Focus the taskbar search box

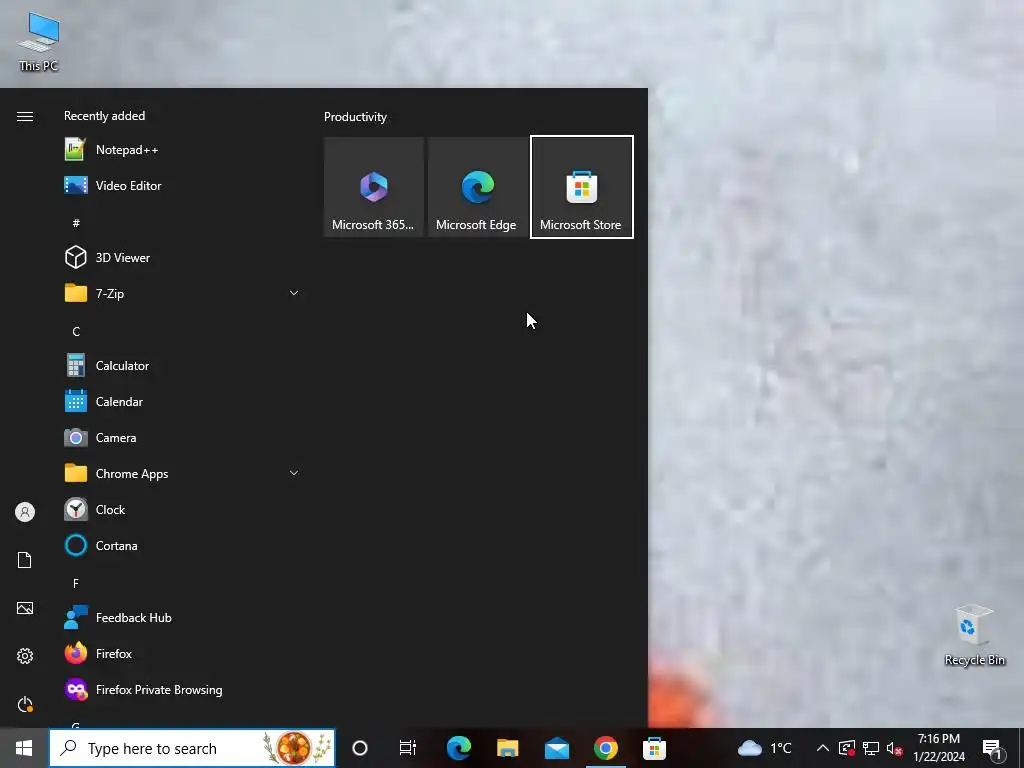(x=192, y=748)
